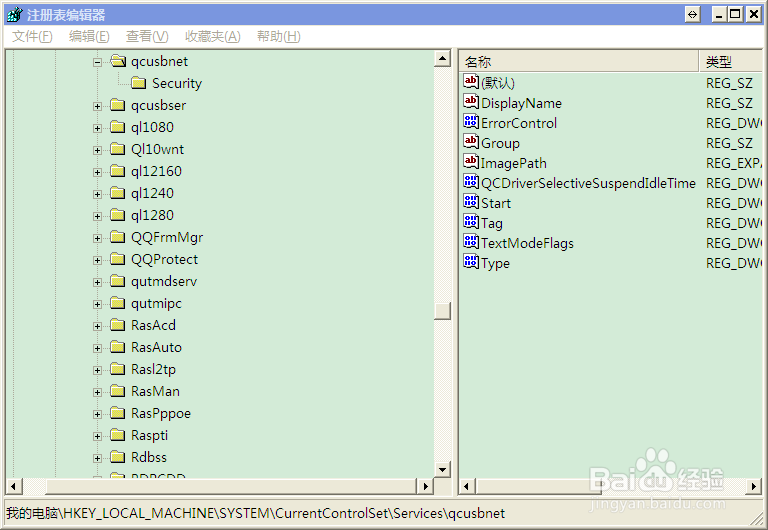Viewport: 768px width, 530px height.
Task: Click the string icon beside ImagePath
Action: point(471,162)
